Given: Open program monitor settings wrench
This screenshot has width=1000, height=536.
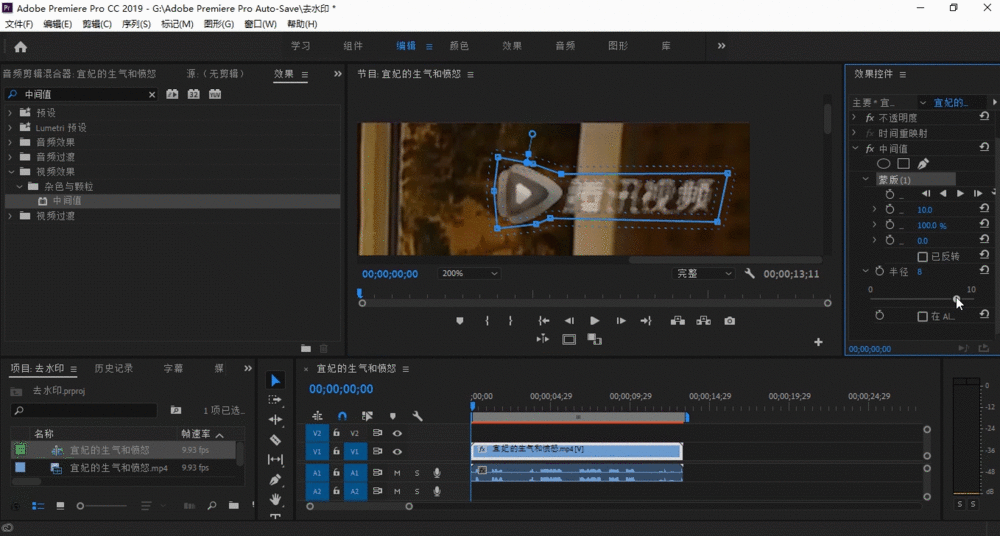Looking at the screenshot, I should point(749,273).
